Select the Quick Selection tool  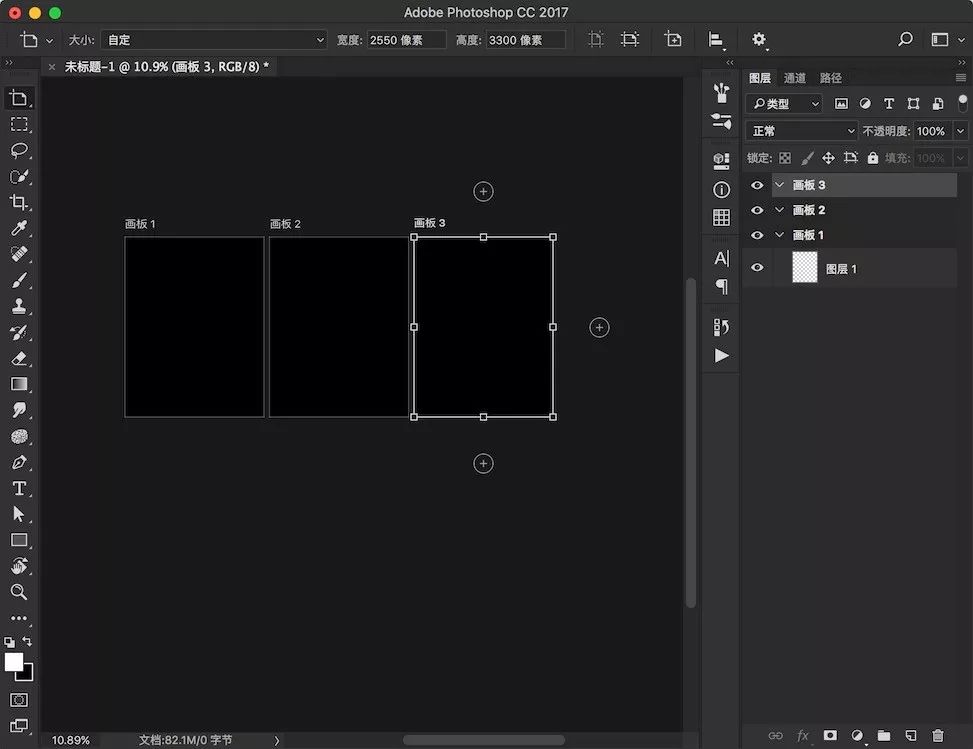[x=19, y=176]
